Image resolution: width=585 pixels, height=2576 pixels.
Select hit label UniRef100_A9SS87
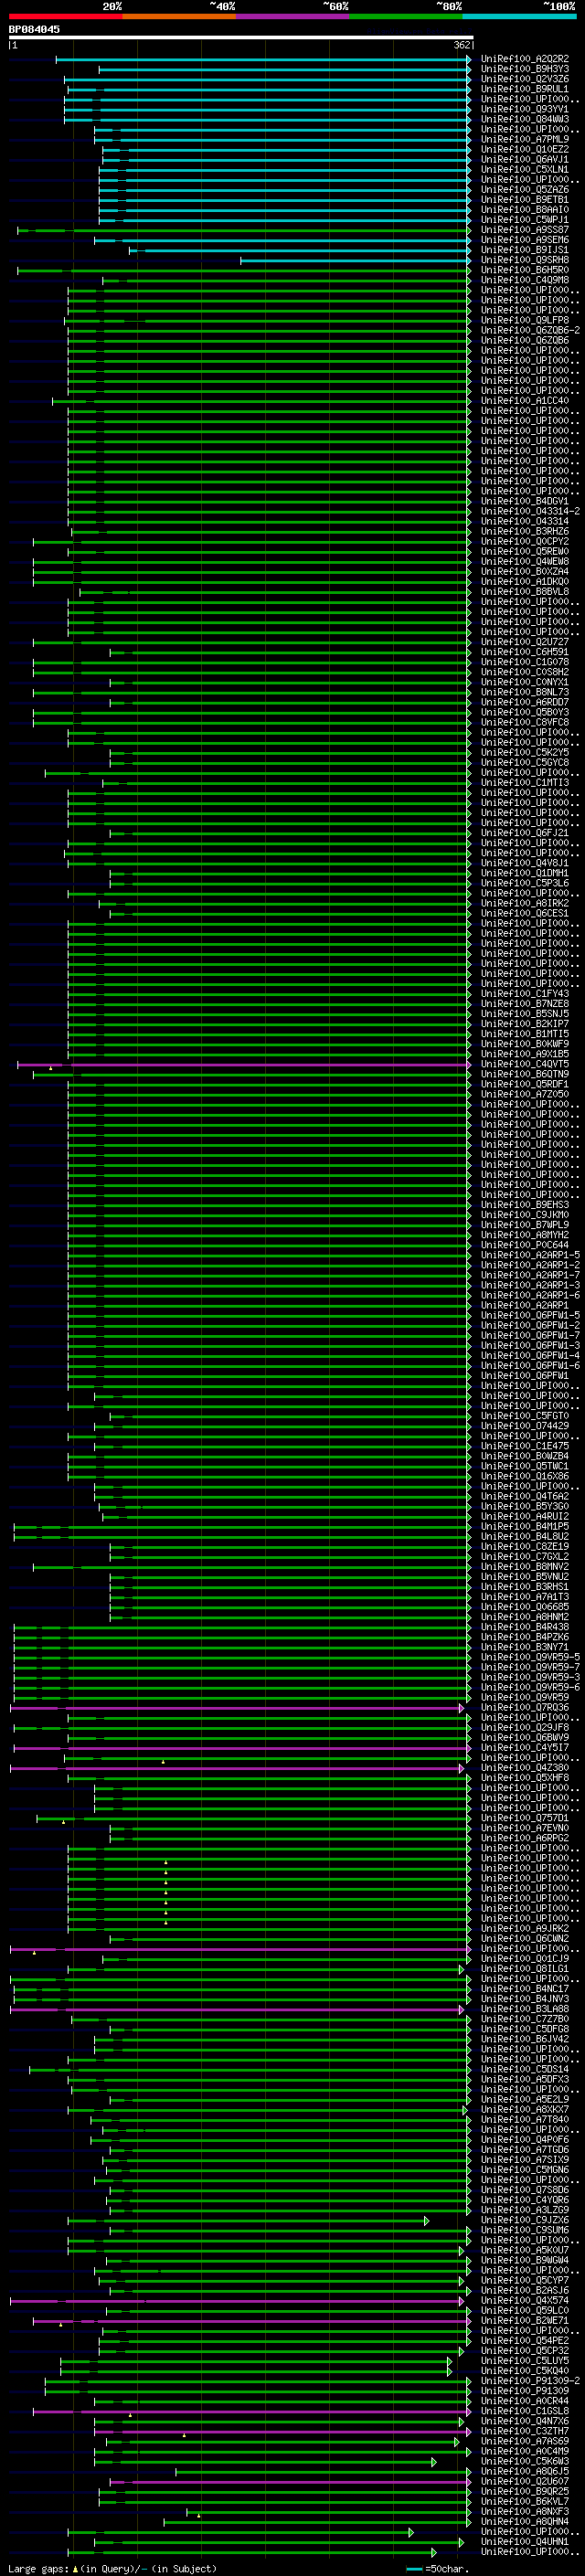click(525, 230)
